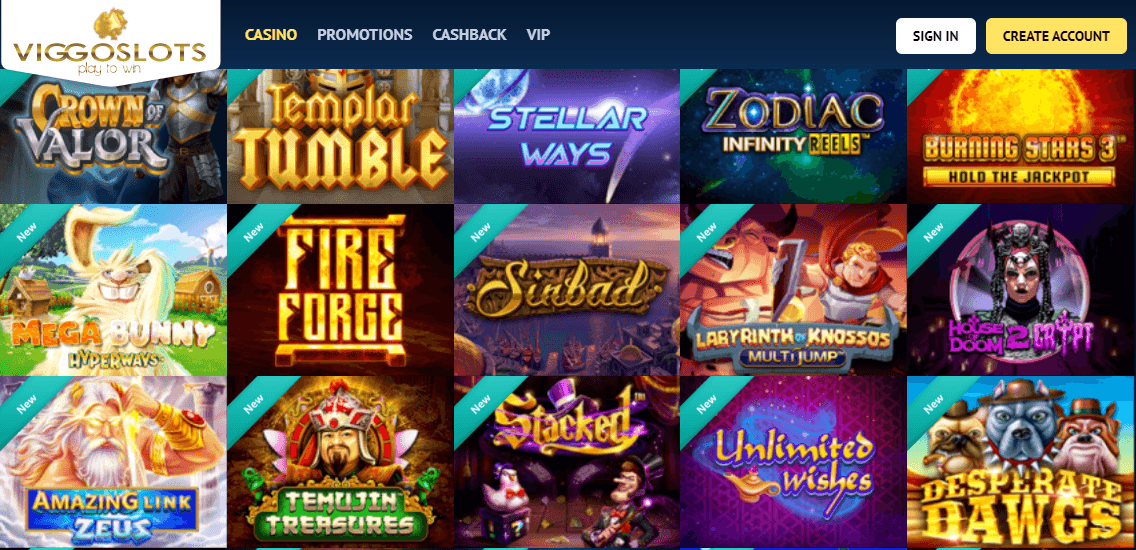Image resolution: width=1136 pixels, height=550 pixels.
Task: Click the Sign In button
Action: click(x=935, y=36)
